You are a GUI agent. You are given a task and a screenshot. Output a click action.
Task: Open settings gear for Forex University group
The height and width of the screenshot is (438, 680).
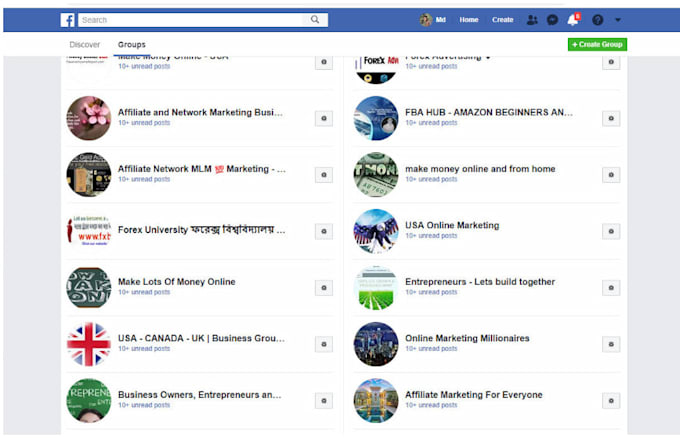click(324, 231)
